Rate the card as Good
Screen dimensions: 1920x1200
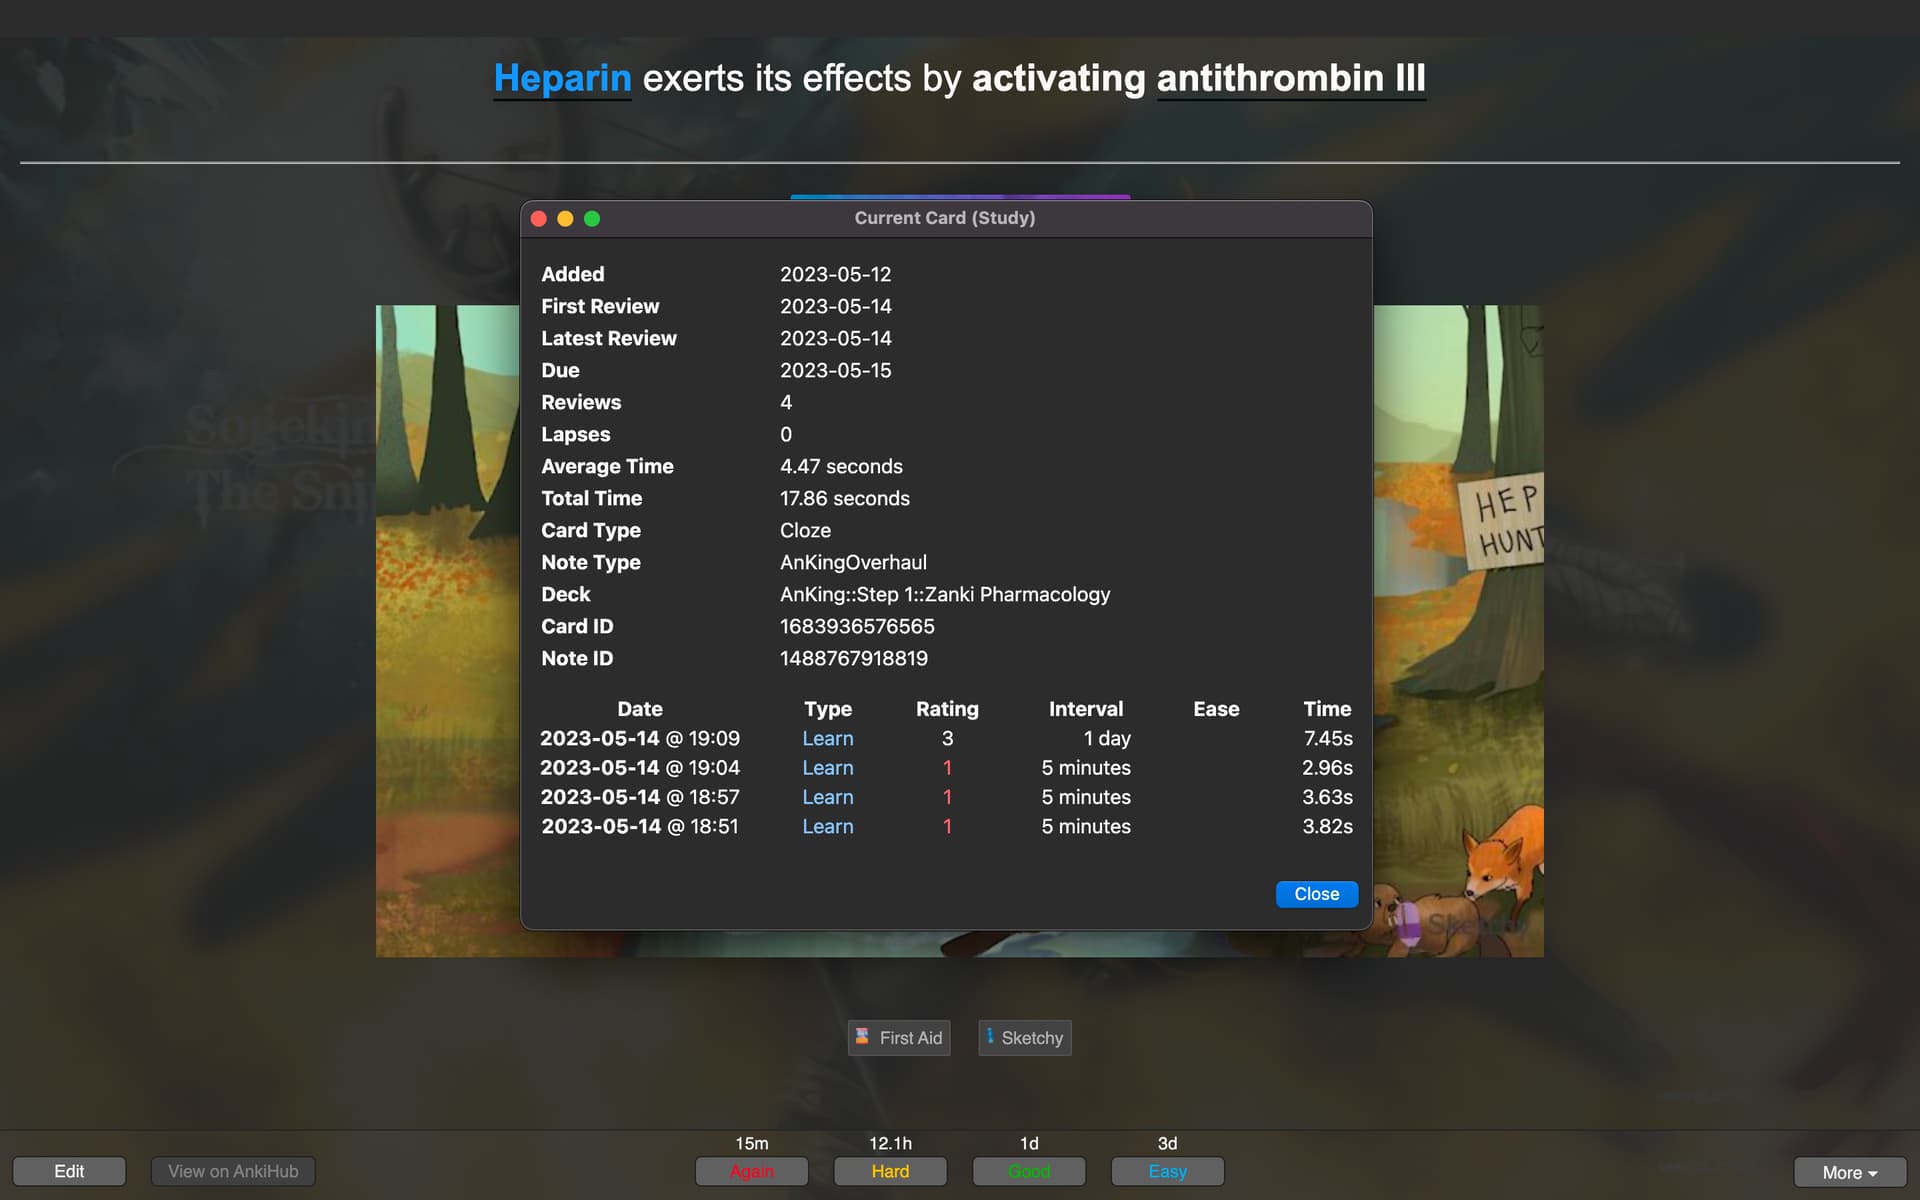(x=1029, y=1171)
